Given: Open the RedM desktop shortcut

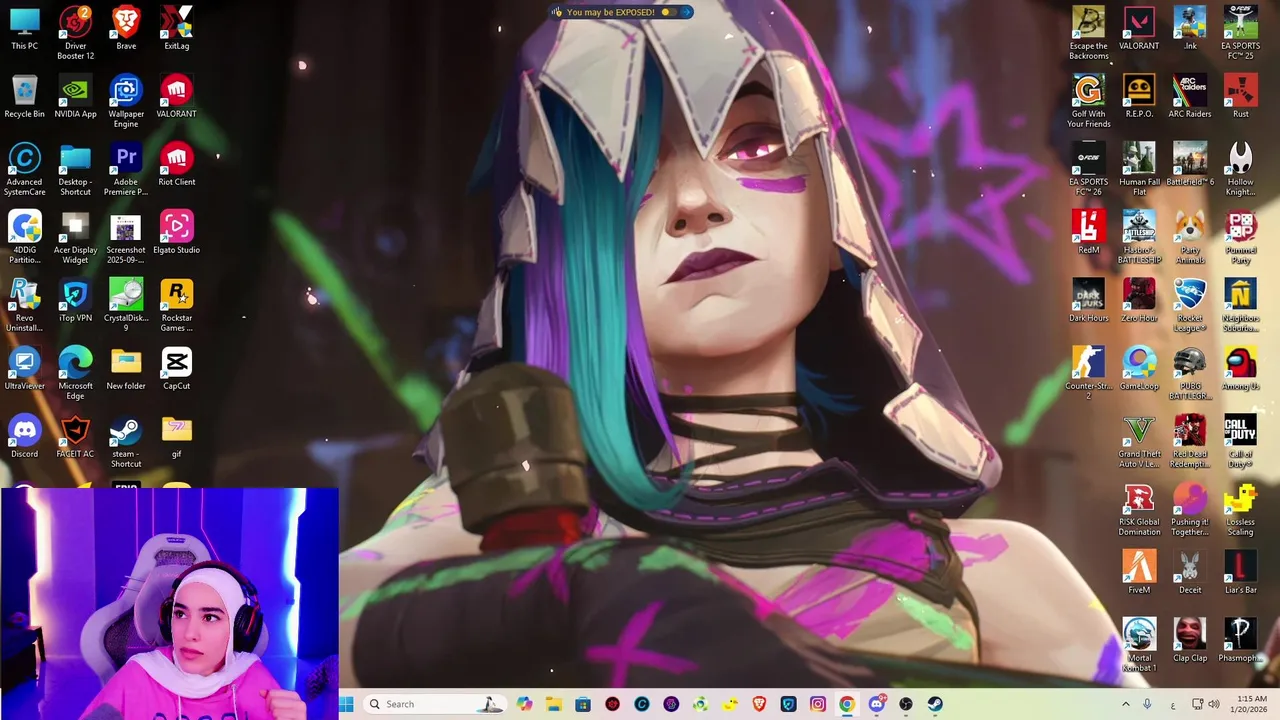Looking at the screenshot, I should pyautogui.click(x=1089, y=233).
